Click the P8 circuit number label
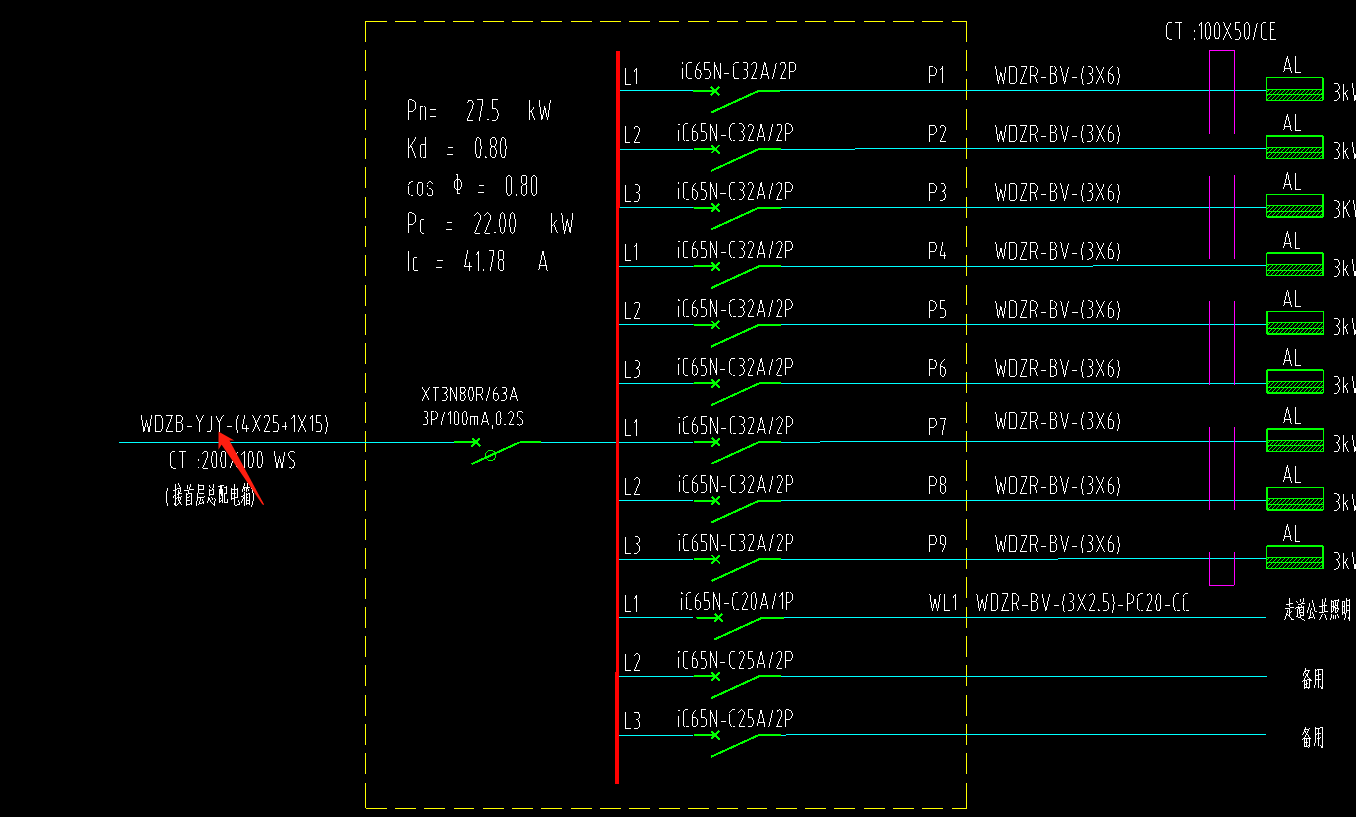 [936, 484]
